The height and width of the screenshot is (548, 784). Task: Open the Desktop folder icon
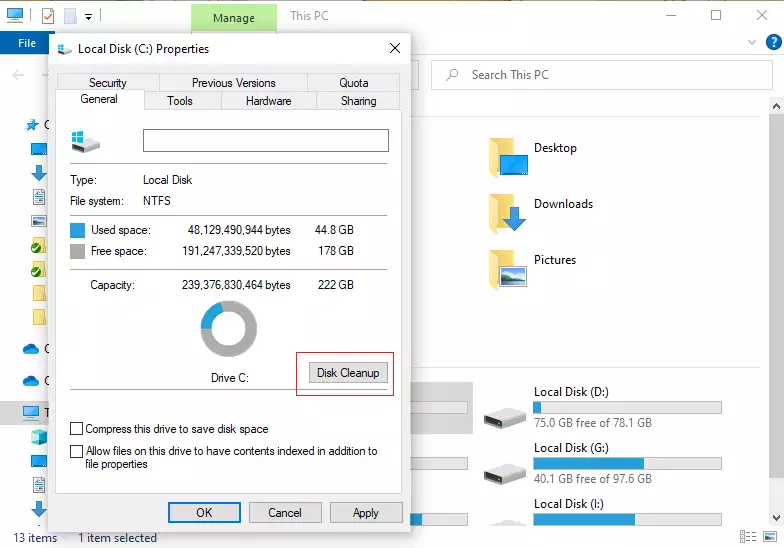tap(508, 158)
